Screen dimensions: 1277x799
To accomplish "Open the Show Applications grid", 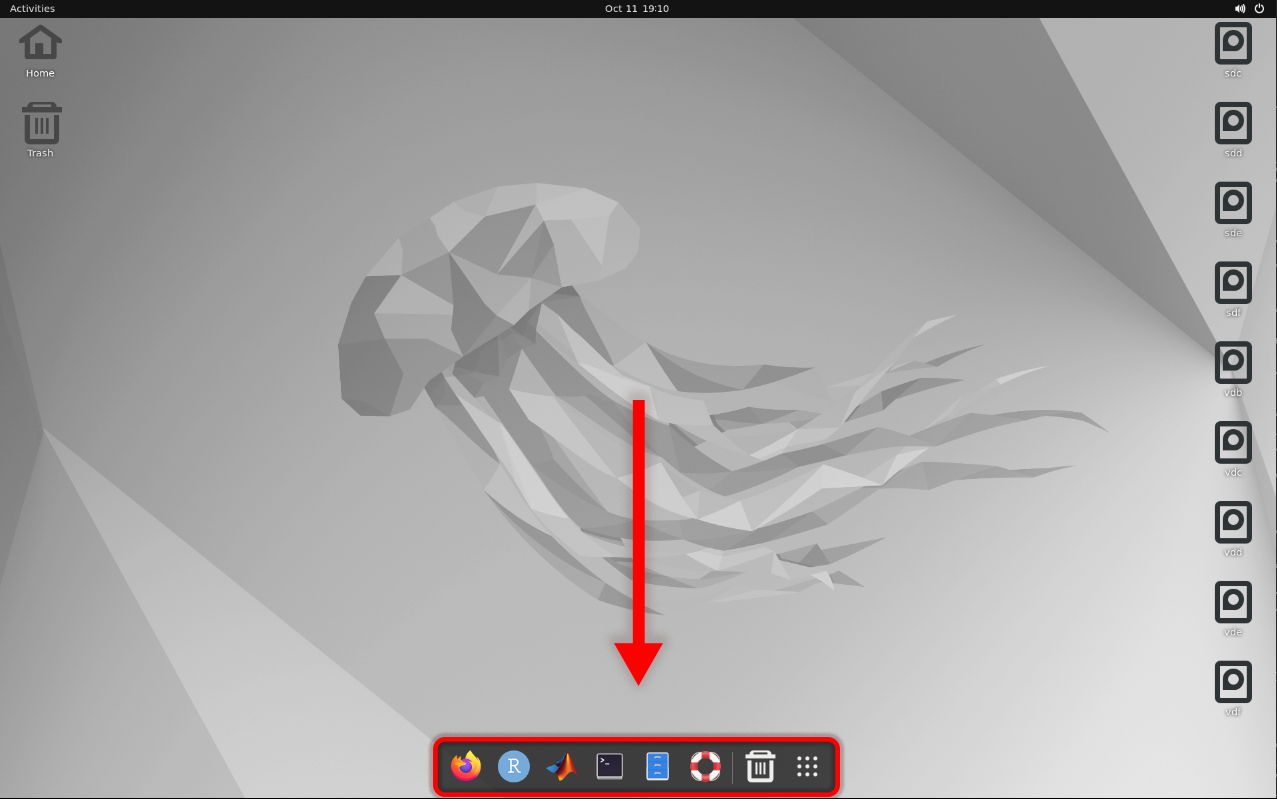I will (807, 767).
